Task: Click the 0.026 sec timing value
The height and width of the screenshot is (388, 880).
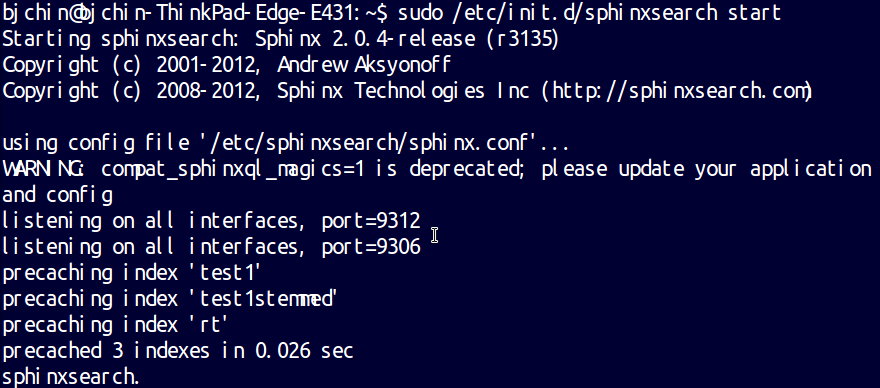Action: pos(304,351)
